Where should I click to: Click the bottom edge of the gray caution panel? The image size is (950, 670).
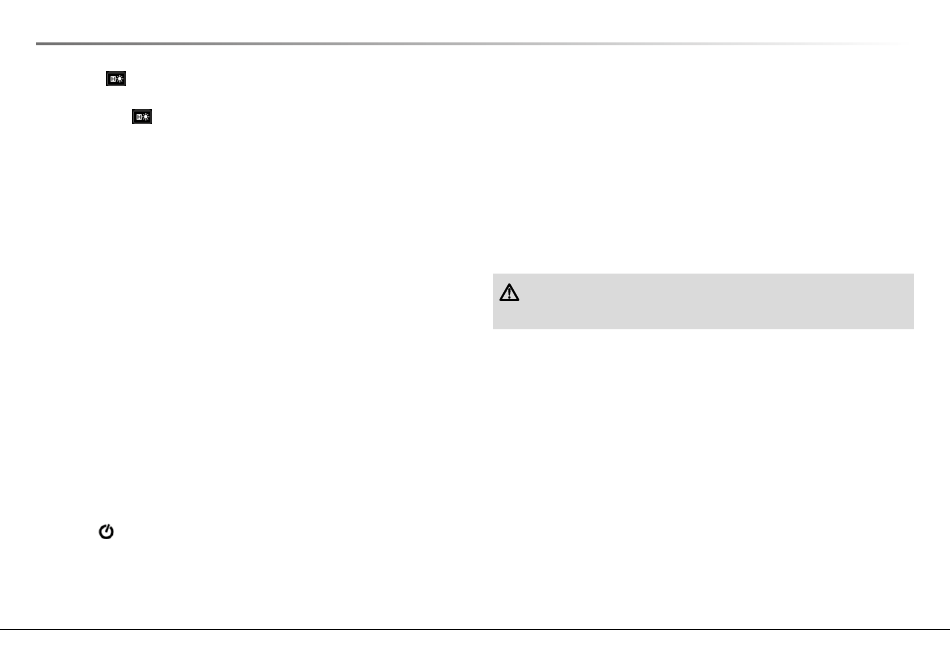click(x=703, y=328)
